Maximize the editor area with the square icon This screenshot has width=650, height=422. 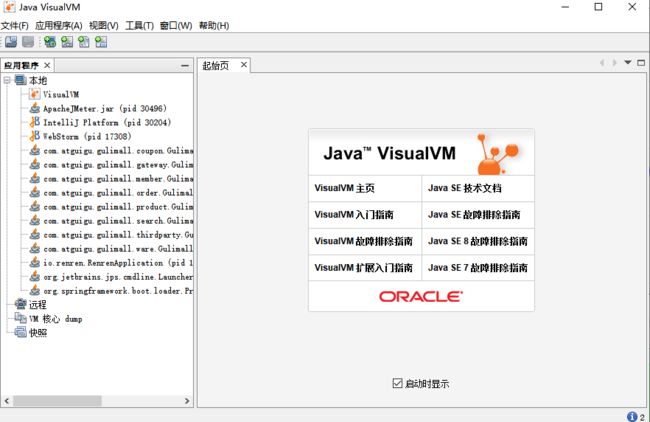pos(641,63)
